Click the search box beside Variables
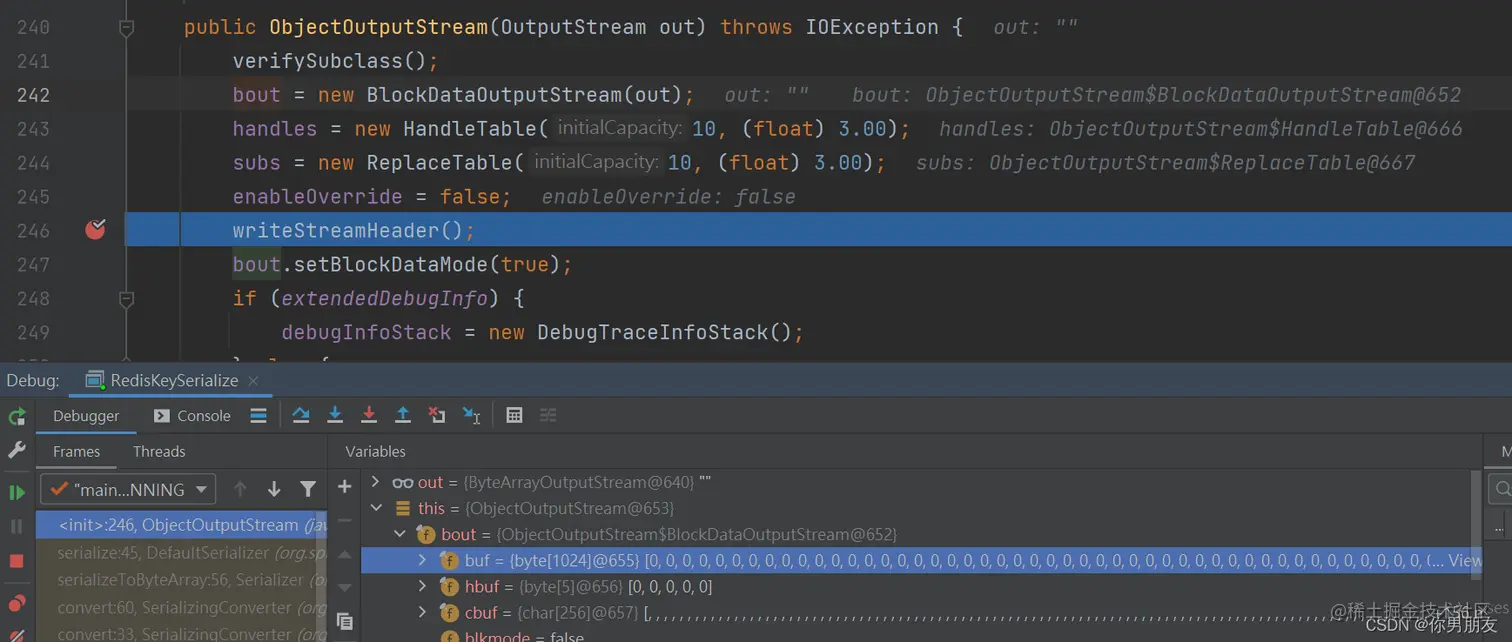 (x=1499, y=488)
